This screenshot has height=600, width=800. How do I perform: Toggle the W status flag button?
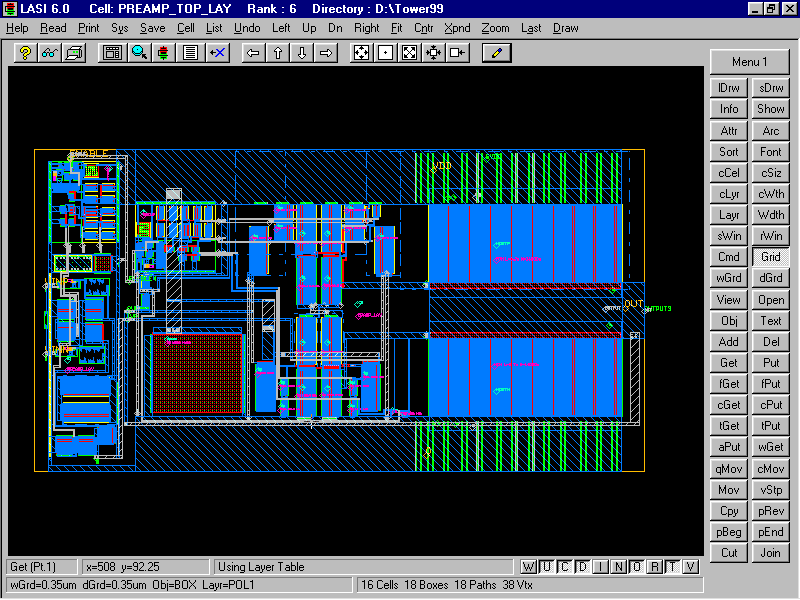click(x=529, y=567)
